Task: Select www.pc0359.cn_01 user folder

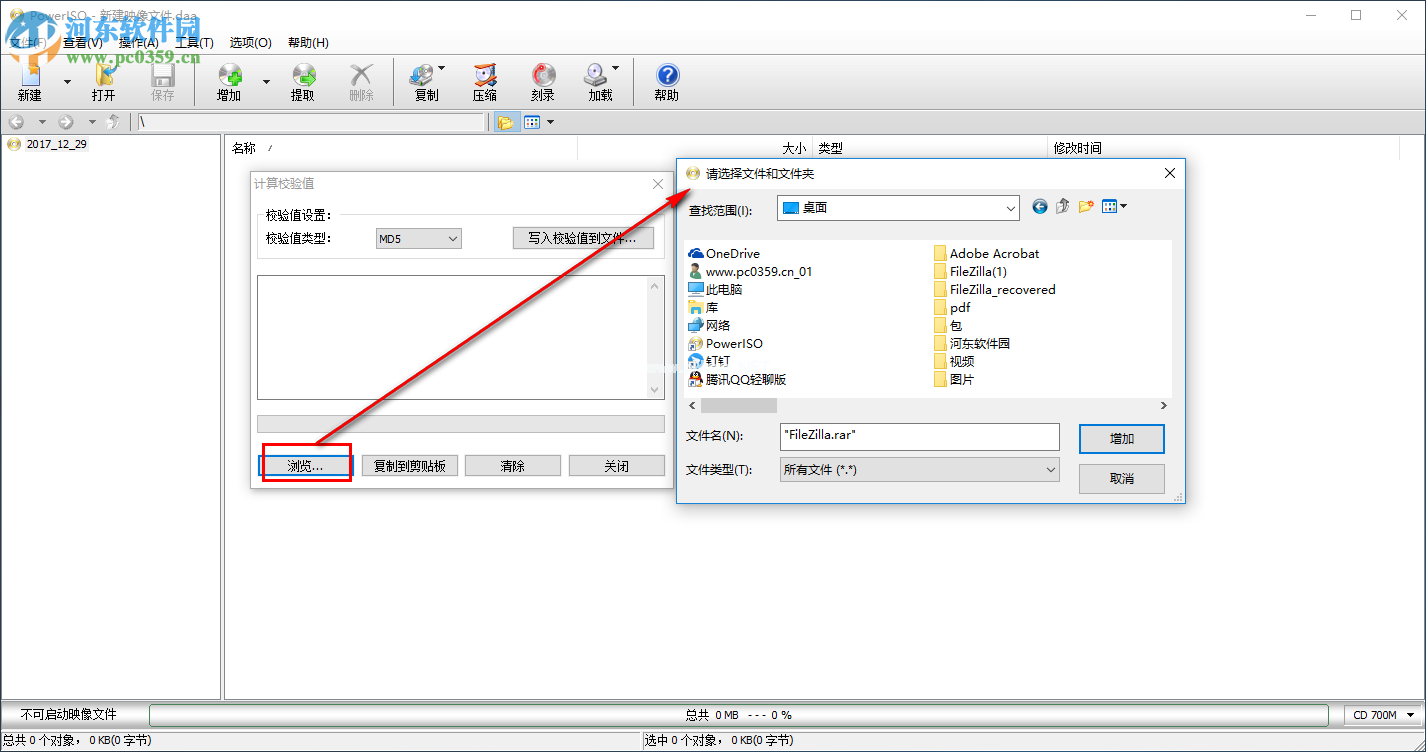Action: [x=750, y=271]
